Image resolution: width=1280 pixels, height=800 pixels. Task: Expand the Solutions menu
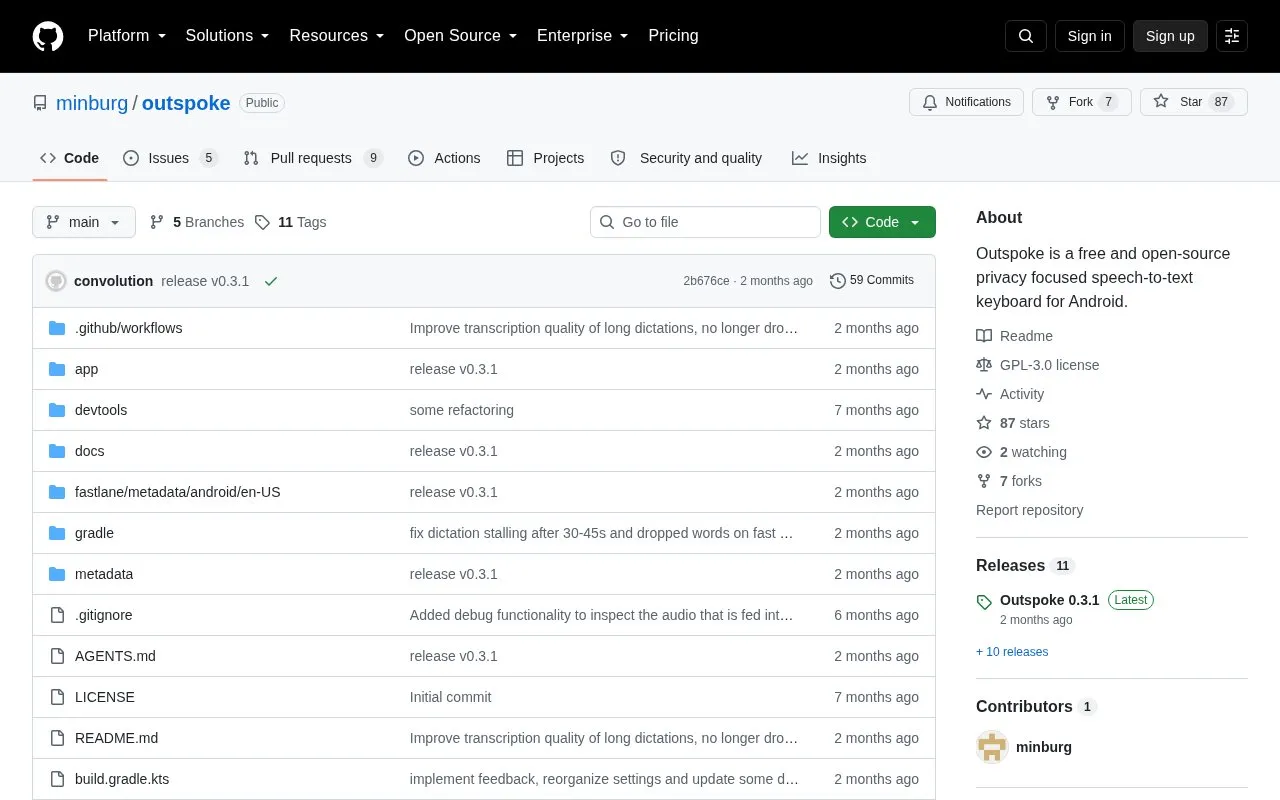pos(228,36)
